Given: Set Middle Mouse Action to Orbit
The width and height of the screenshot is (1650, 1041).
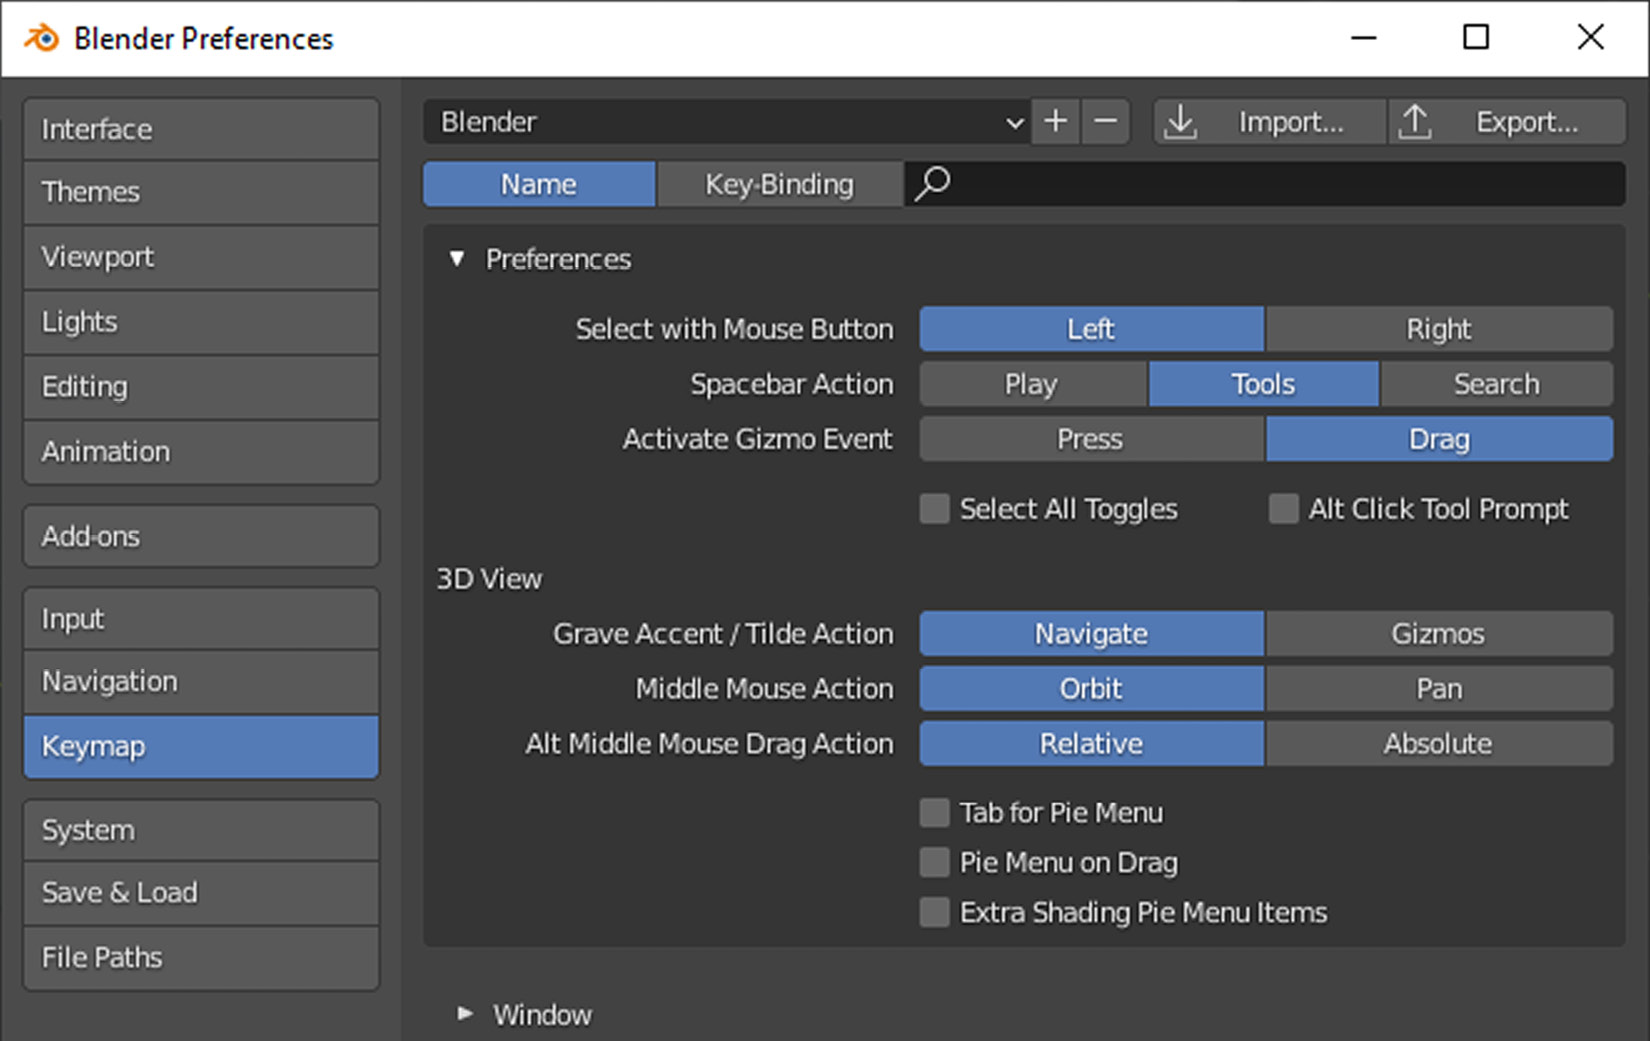Looking at the screenshot, I should 1091,689.
